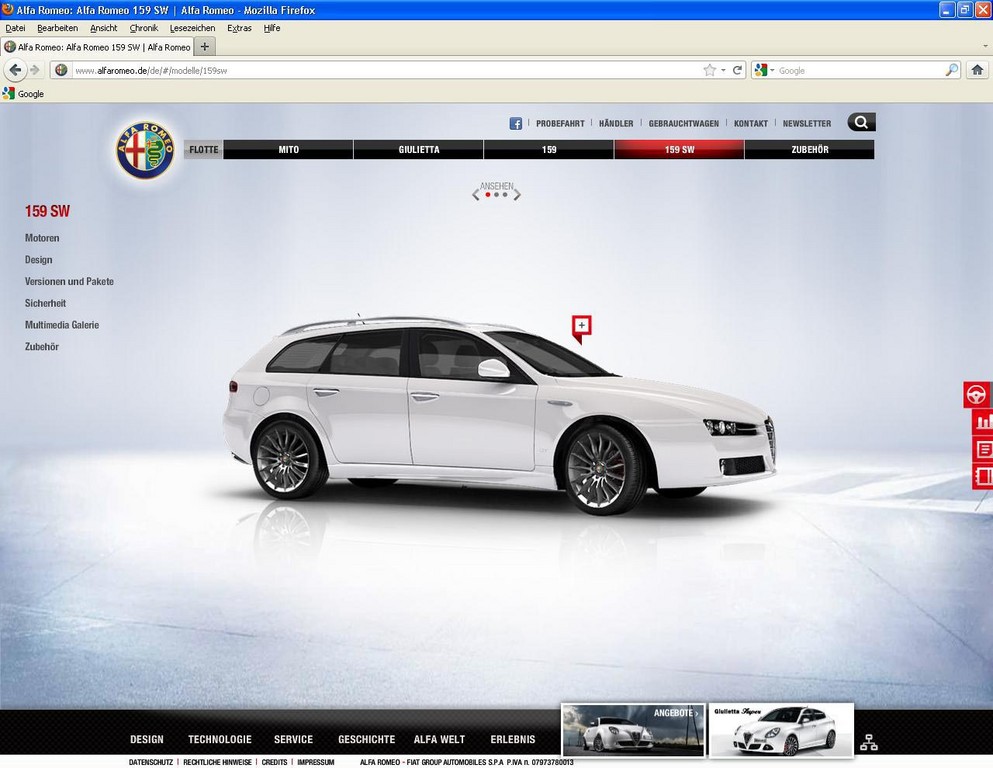Viewport: 993px width, 768px height.
Task: Open the search engine selector dropdown
Action: 764,70
